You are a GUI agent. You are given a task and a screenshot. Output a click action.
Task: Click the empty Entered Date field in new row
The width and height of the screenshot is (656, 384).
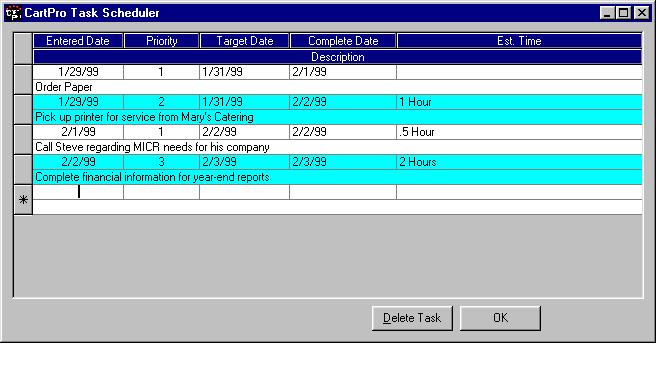[78, 192]
